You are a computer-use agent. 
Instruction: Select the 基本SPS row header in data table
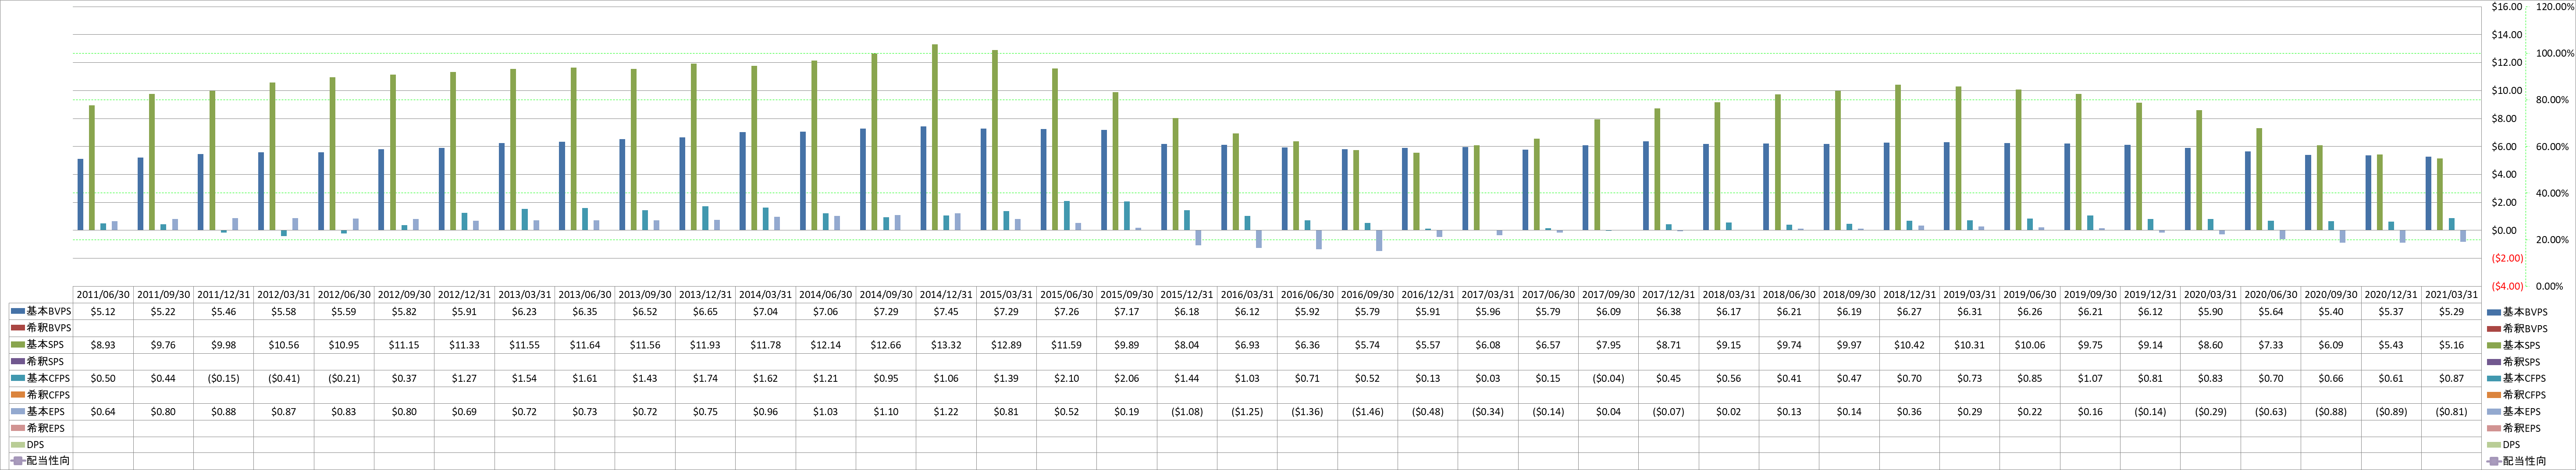pyautogui.click(x=41, y=345)
